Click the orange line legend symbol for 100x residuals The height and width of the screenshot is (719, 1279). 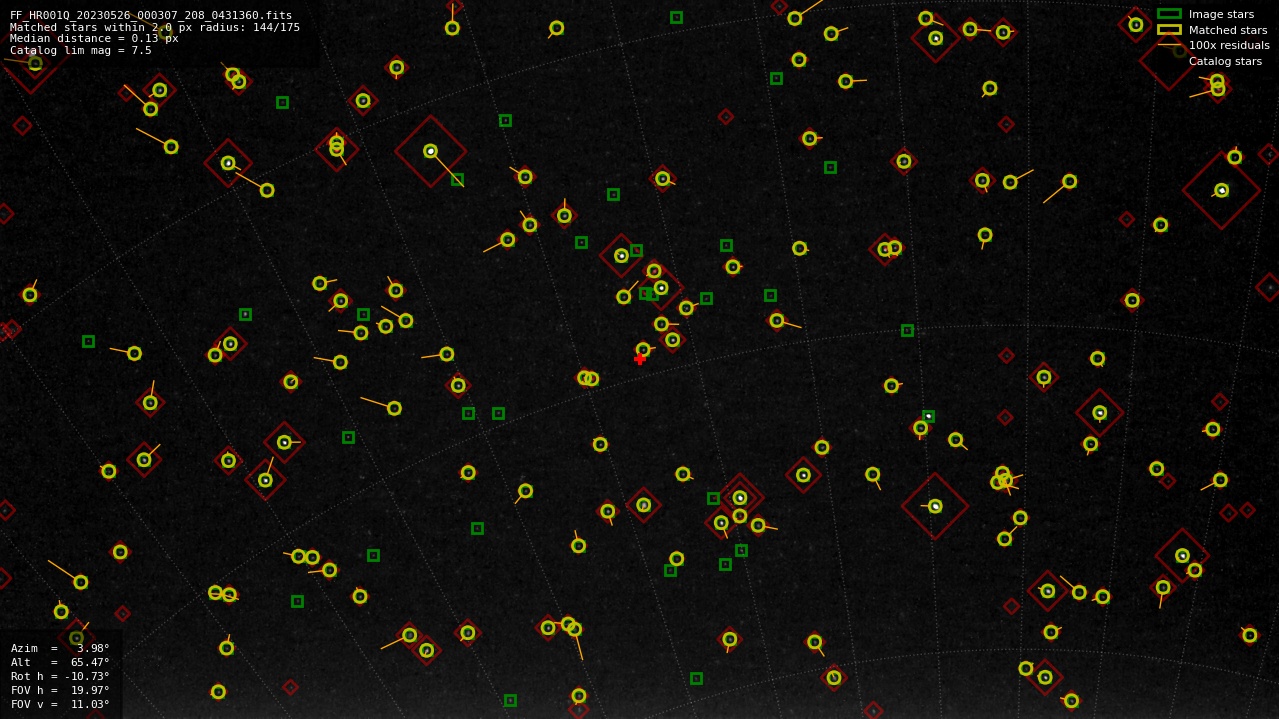coord(1169,45)
